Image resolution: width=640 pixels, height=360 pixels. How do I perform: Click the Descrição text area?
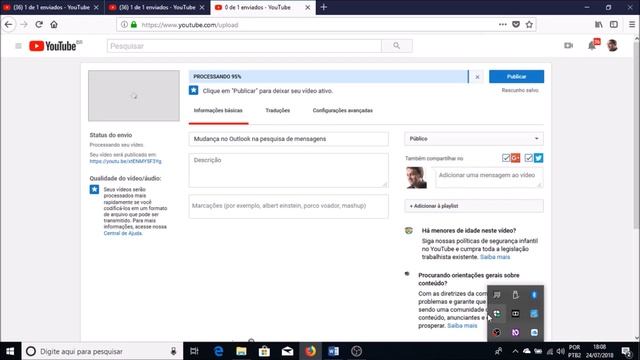point(289,171)
